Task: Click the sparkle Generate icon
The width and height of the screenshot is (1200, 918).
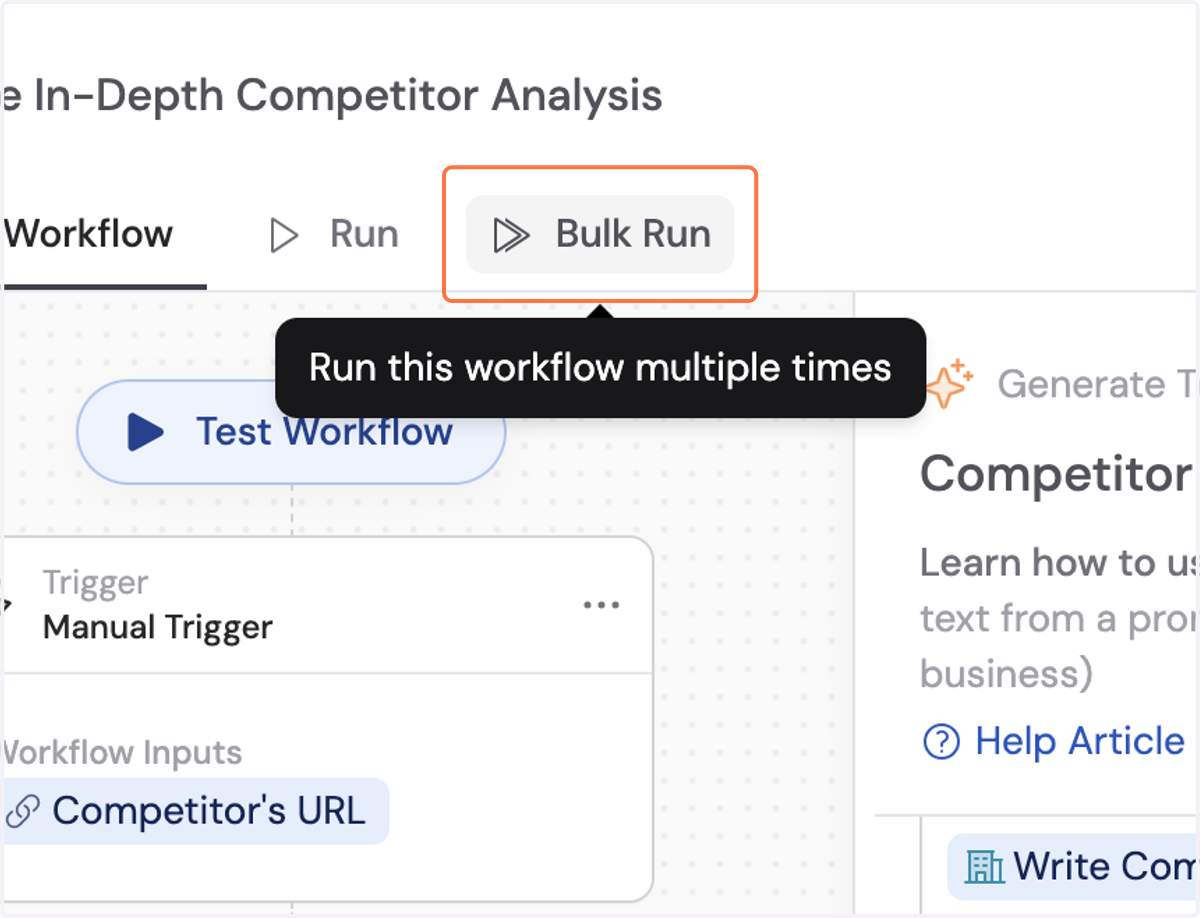Action: [949, 384]
